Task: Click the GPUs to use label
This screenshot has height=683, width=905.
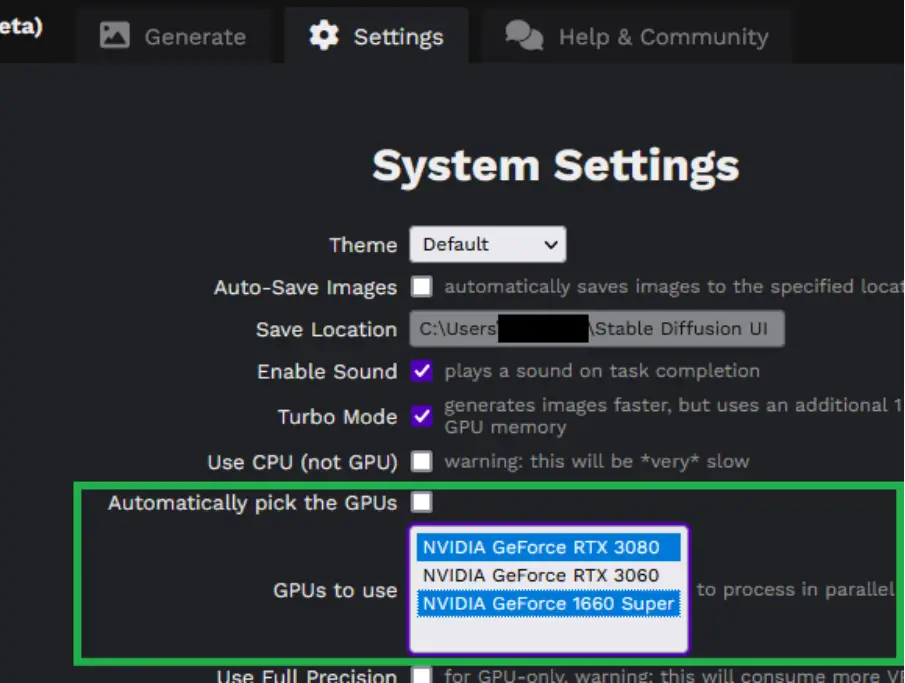Action: coord(335,591)
